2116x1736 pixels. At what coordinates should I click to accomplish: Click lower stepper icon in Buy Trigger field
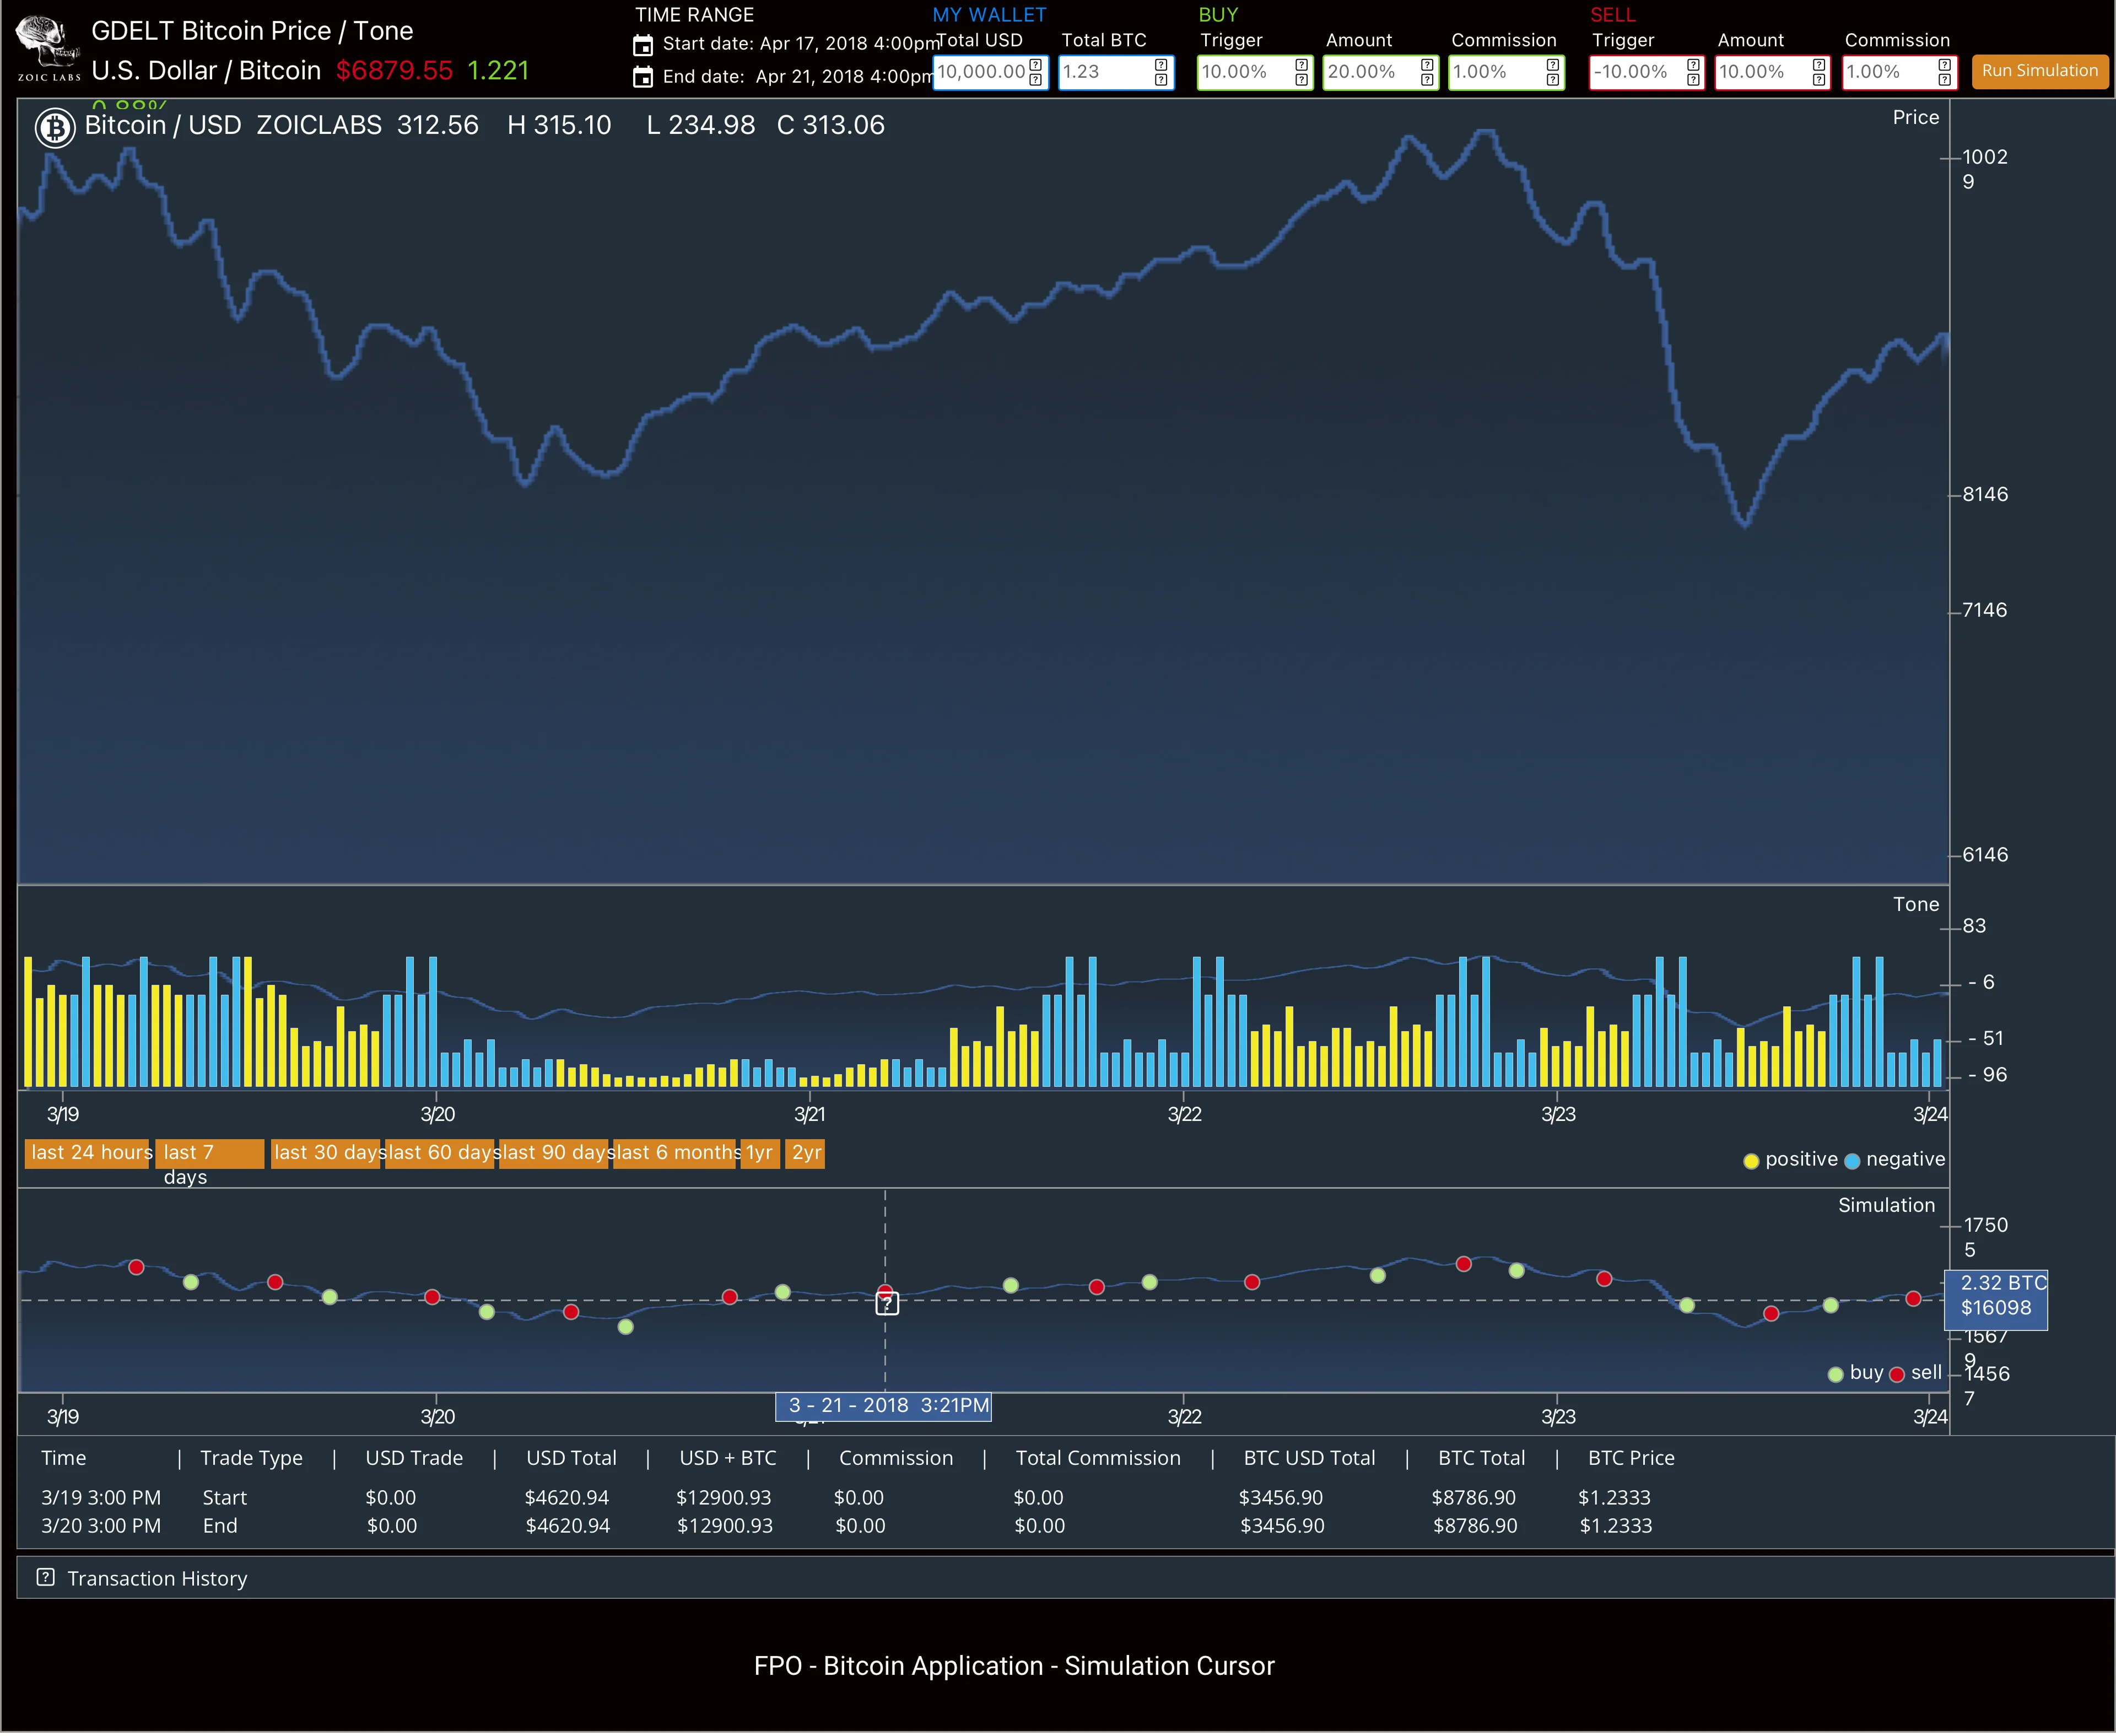1301,80
